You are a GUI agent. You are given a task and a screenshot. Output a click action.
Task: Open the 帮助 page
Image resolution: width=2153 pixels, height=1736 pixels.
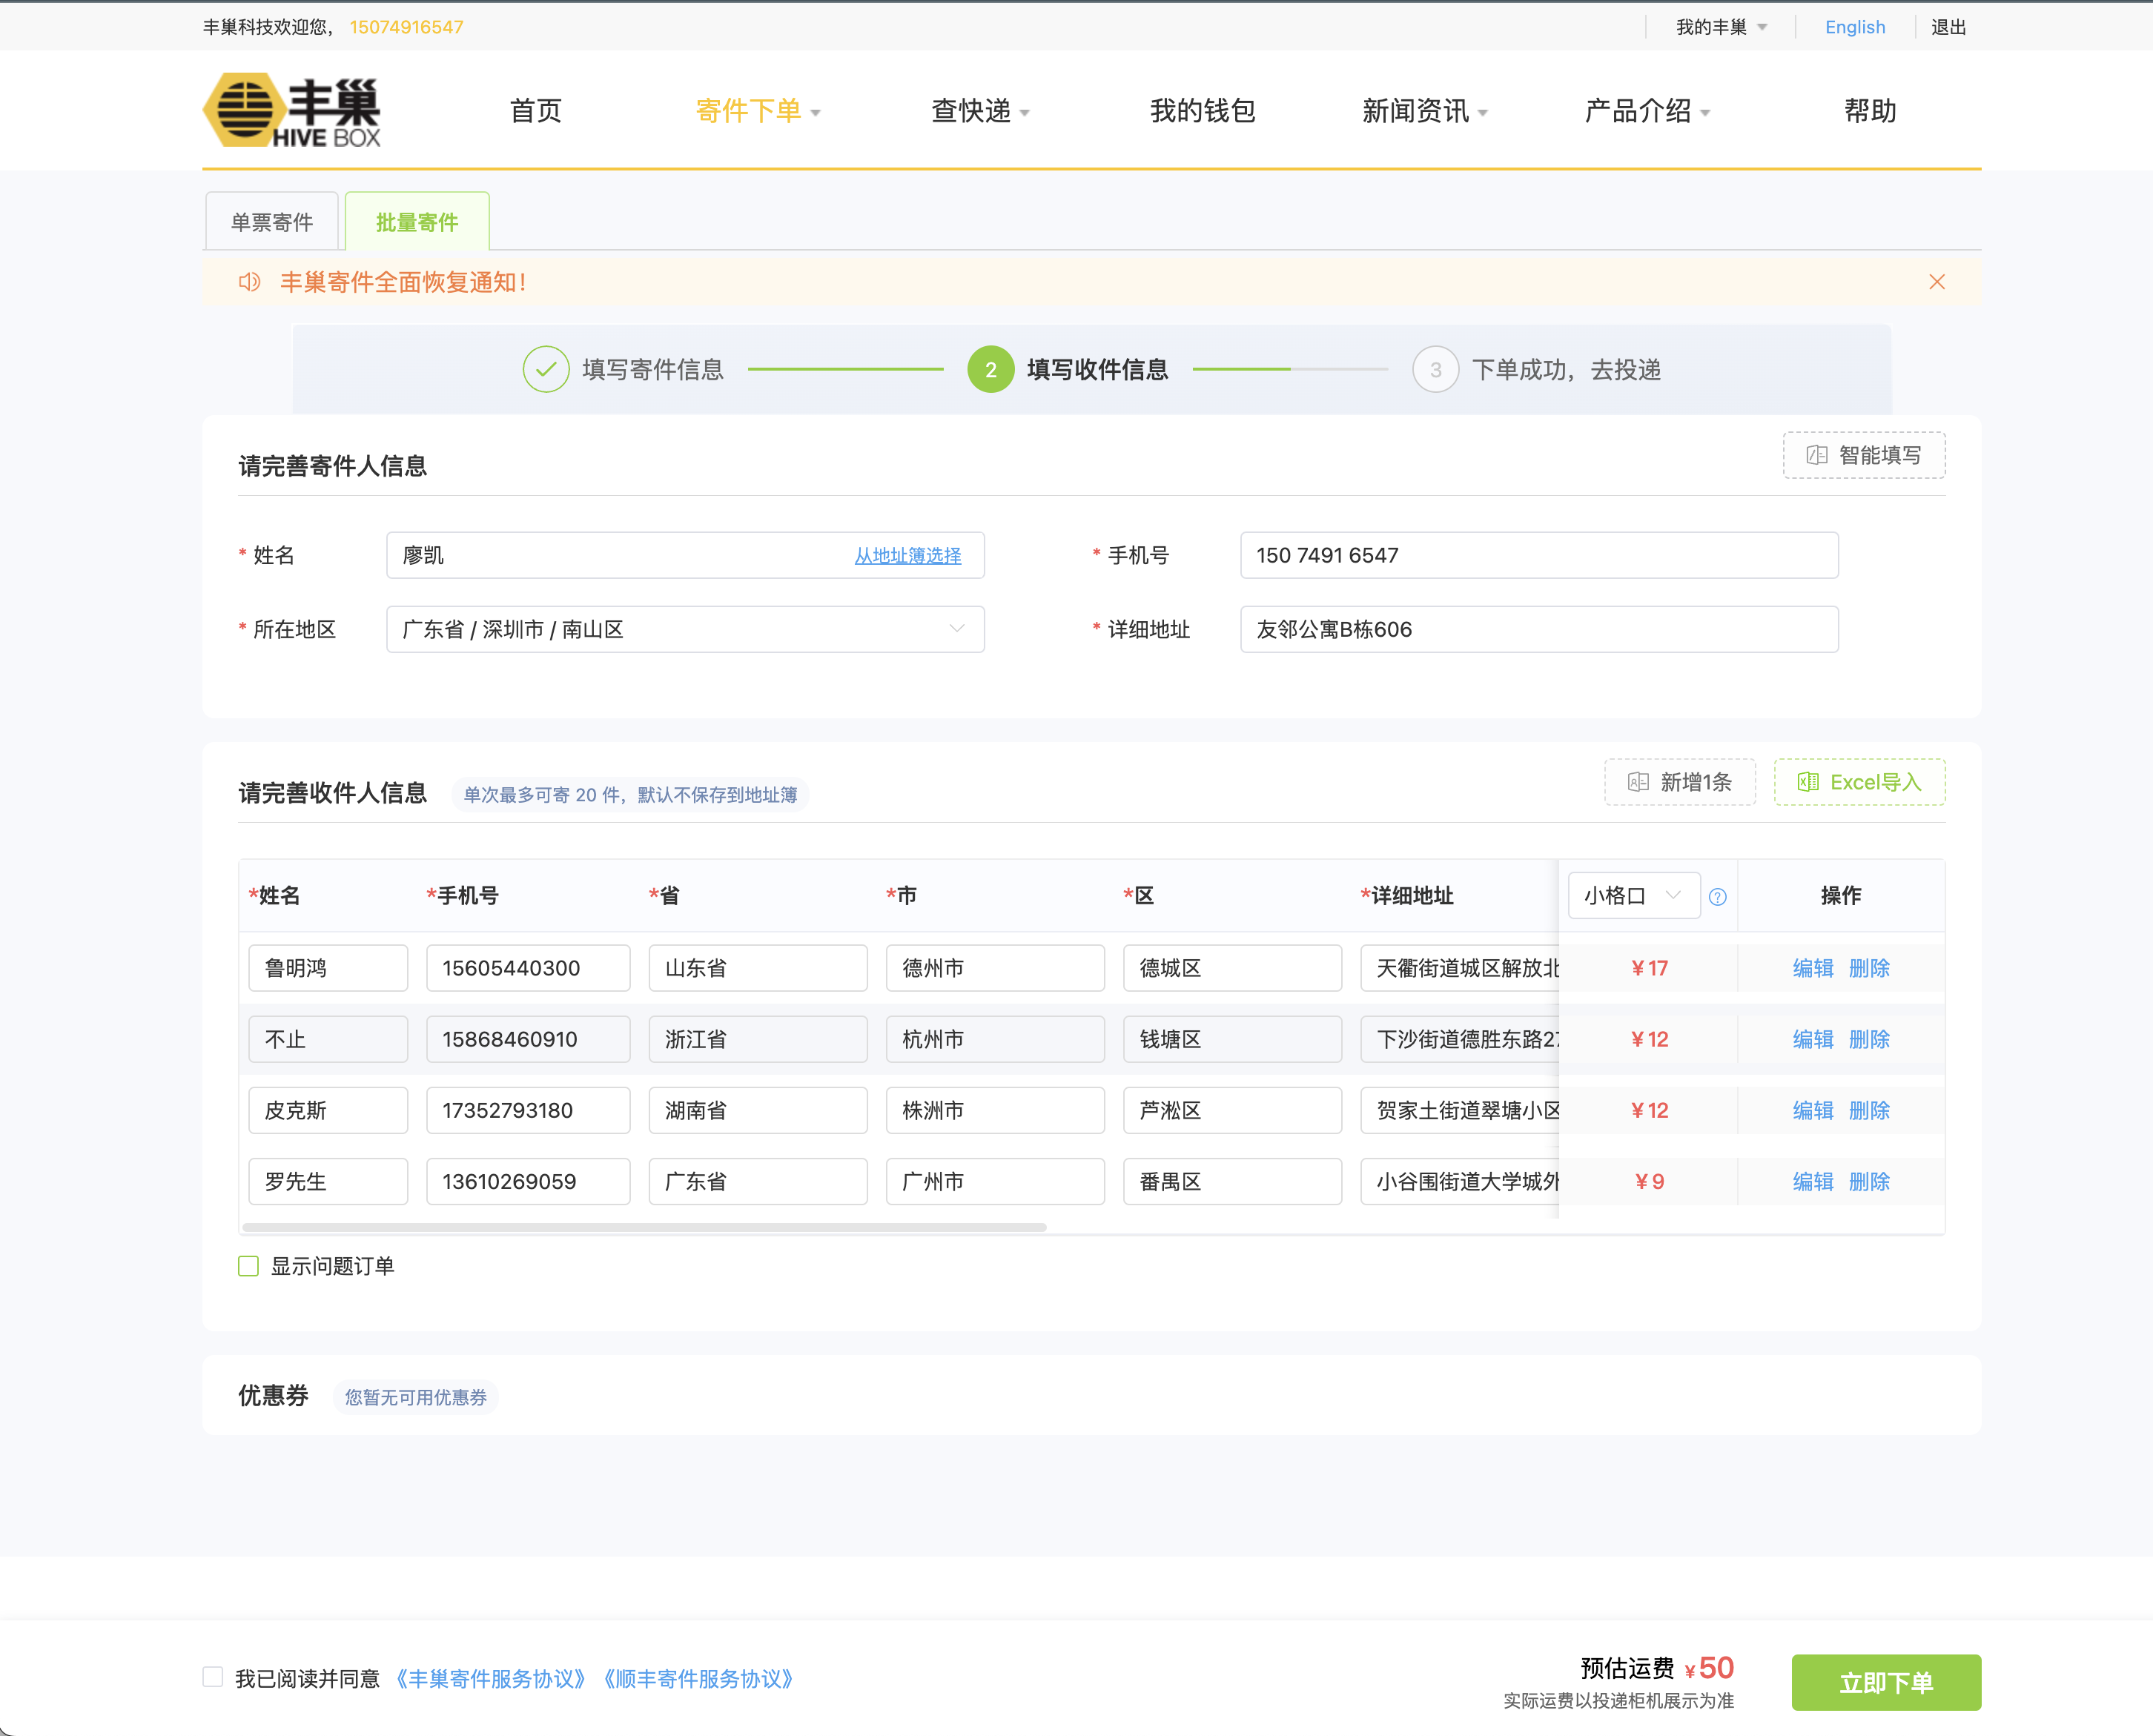[x=1870, y=111]
